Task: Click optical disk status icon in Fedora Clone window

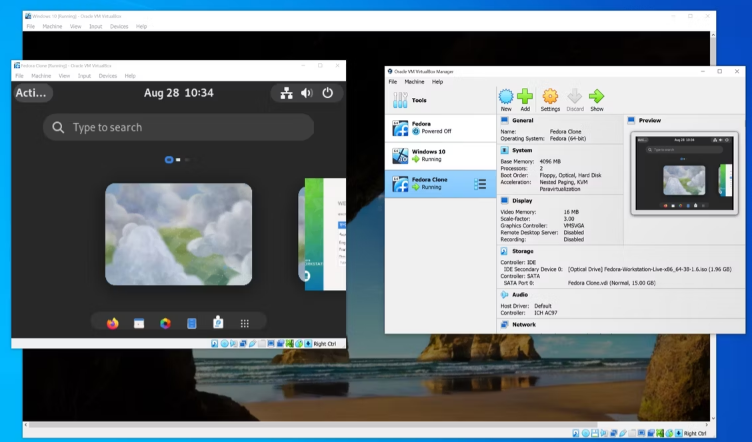Action: [x=224, y=344]
